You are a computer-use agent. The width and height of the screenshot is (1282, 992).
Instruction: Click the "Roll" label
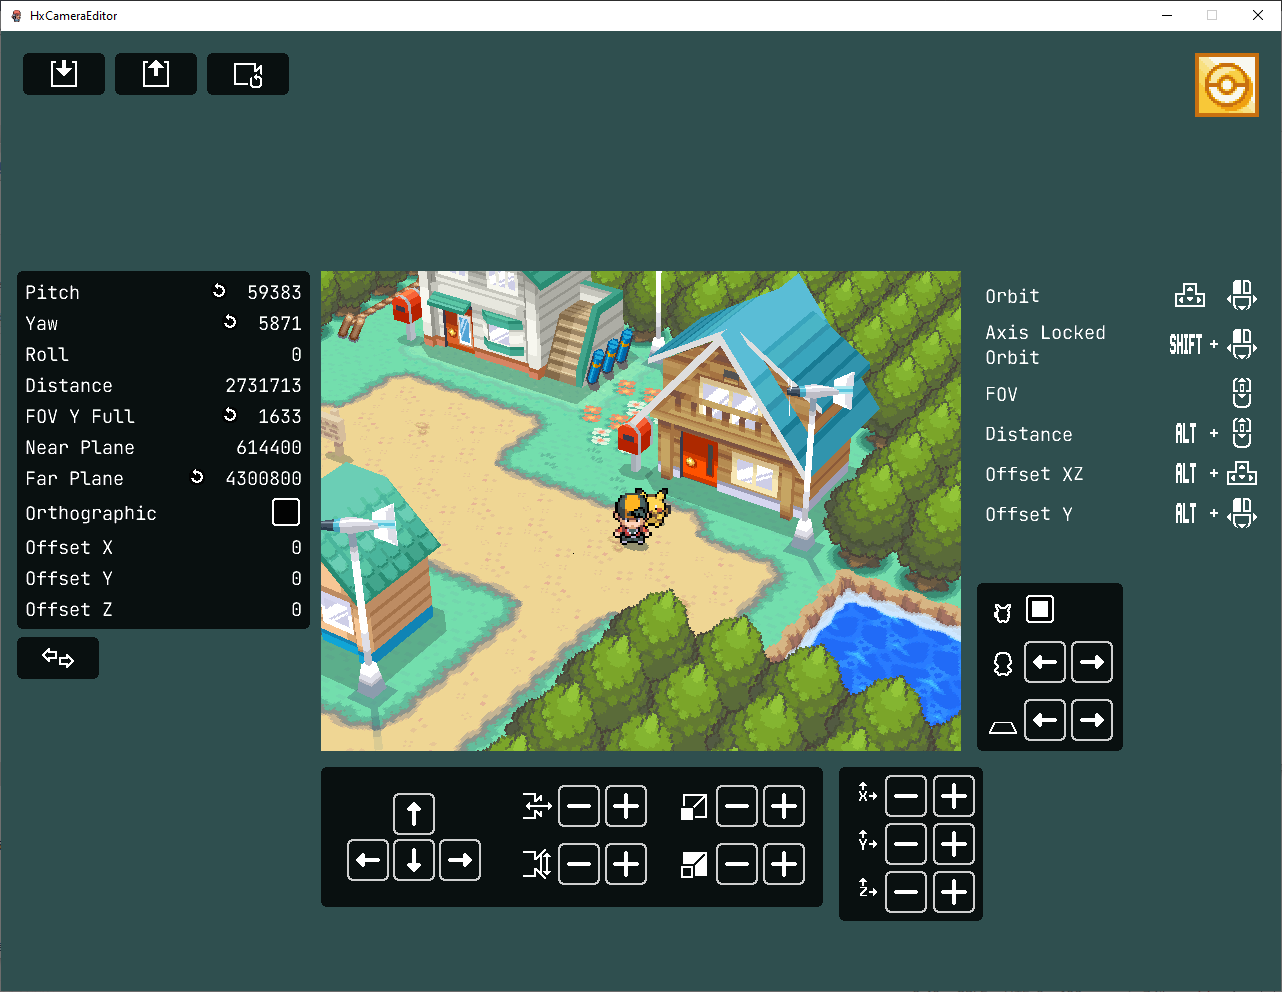click(x=47, y=354)
